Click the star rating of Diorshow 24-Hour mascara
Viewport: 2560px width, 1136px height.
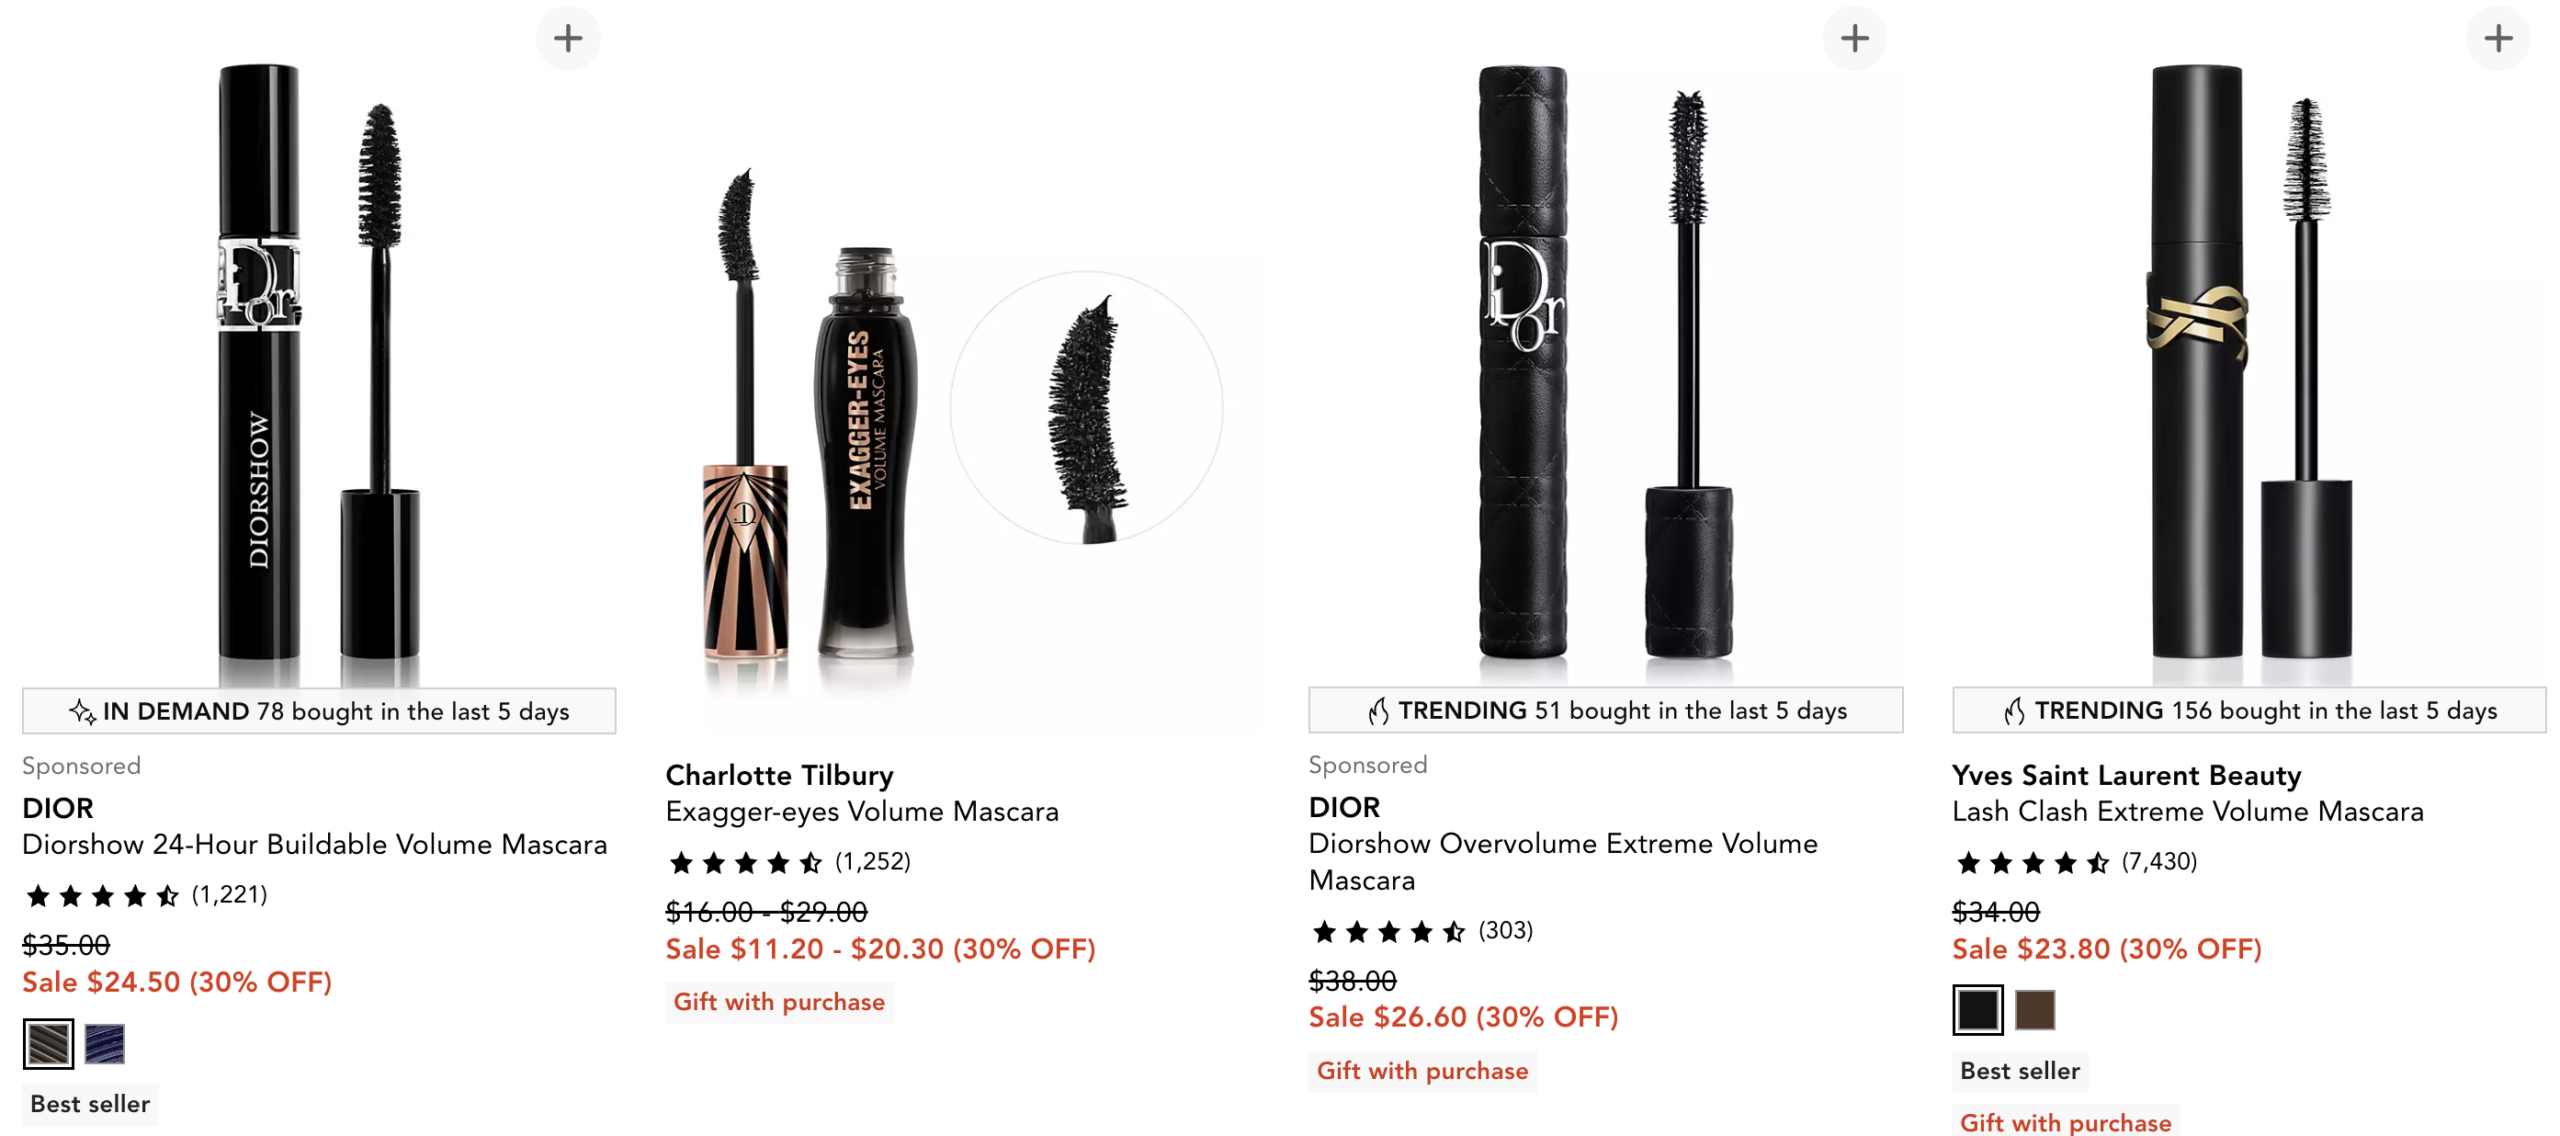pos(102,895)
